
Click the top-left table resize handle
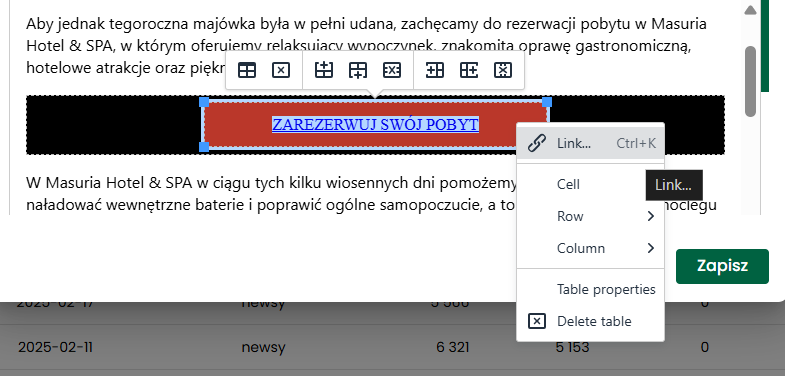204,102
